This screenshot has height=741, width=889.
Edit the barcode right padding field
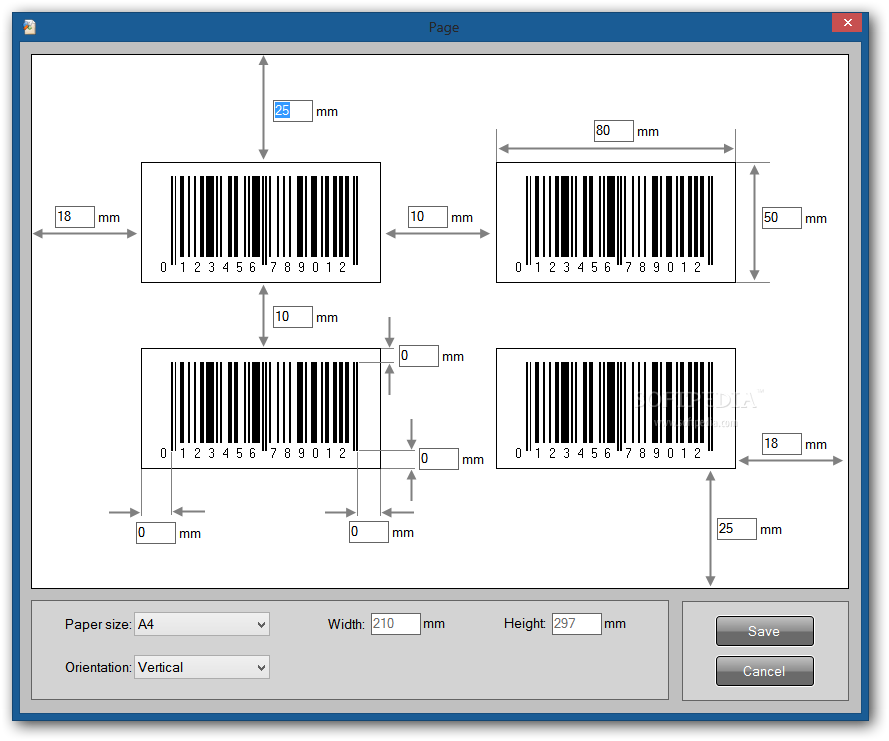pyautogui.click(x=369, y=531)
